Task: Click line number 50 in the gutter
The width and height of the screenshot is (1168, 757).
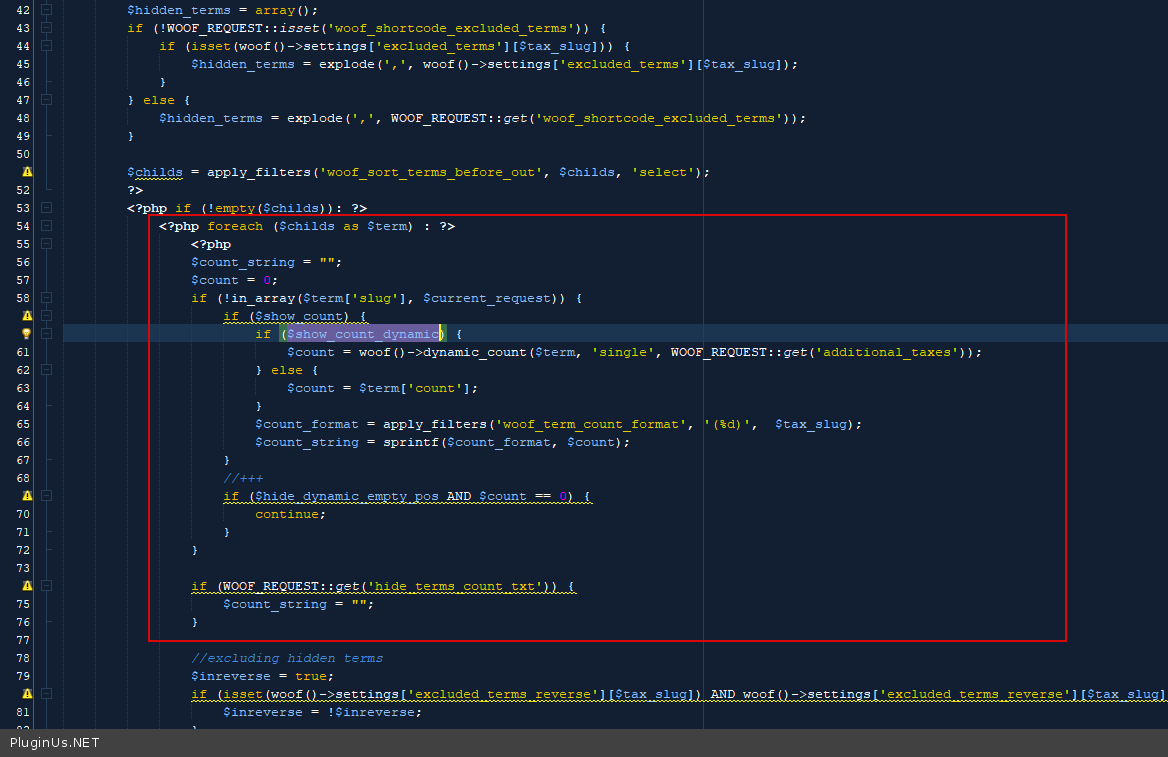Action: [x=23, y=154]
